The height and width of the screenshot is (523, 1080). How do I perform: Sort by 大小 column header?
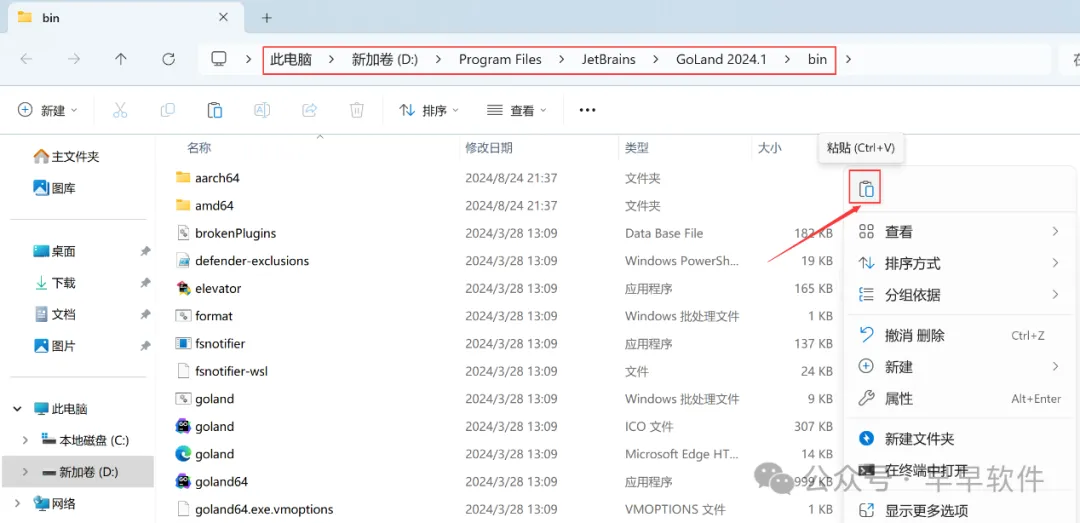tap(769, 147)
